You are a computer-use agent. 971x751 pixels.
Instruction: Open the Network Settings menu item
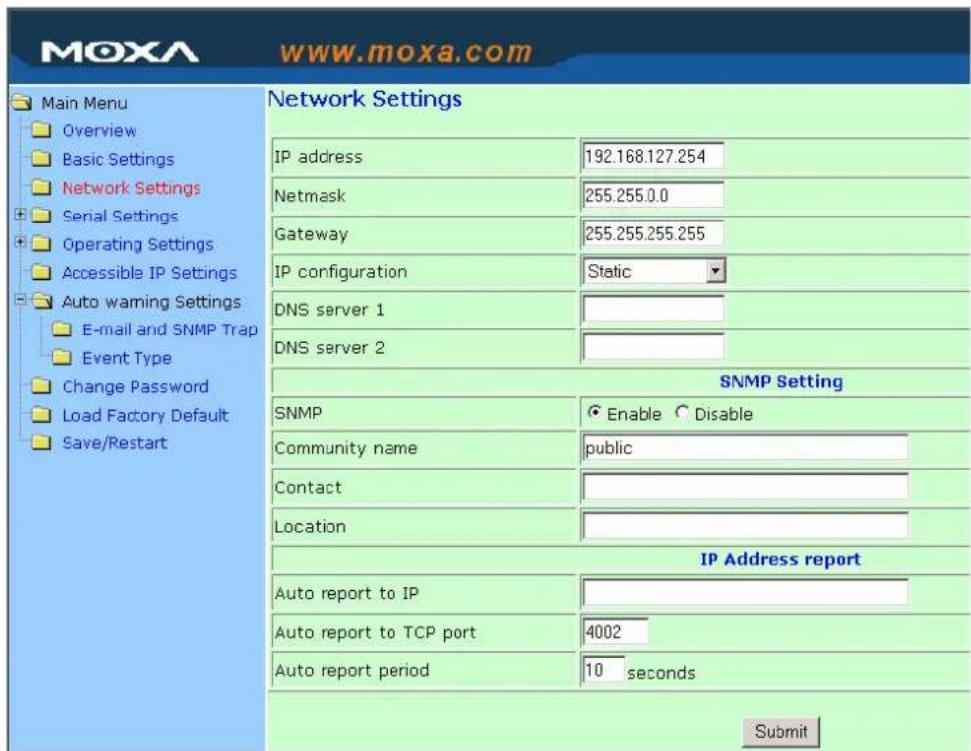coord(131,188)
